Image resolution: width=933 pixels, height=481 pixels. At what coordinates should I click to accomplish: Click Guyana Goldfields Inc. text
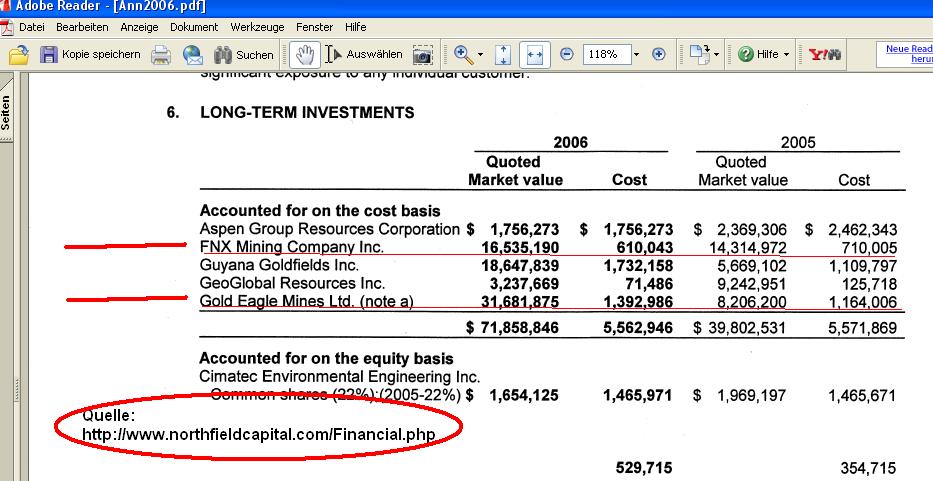click(279, 265)
